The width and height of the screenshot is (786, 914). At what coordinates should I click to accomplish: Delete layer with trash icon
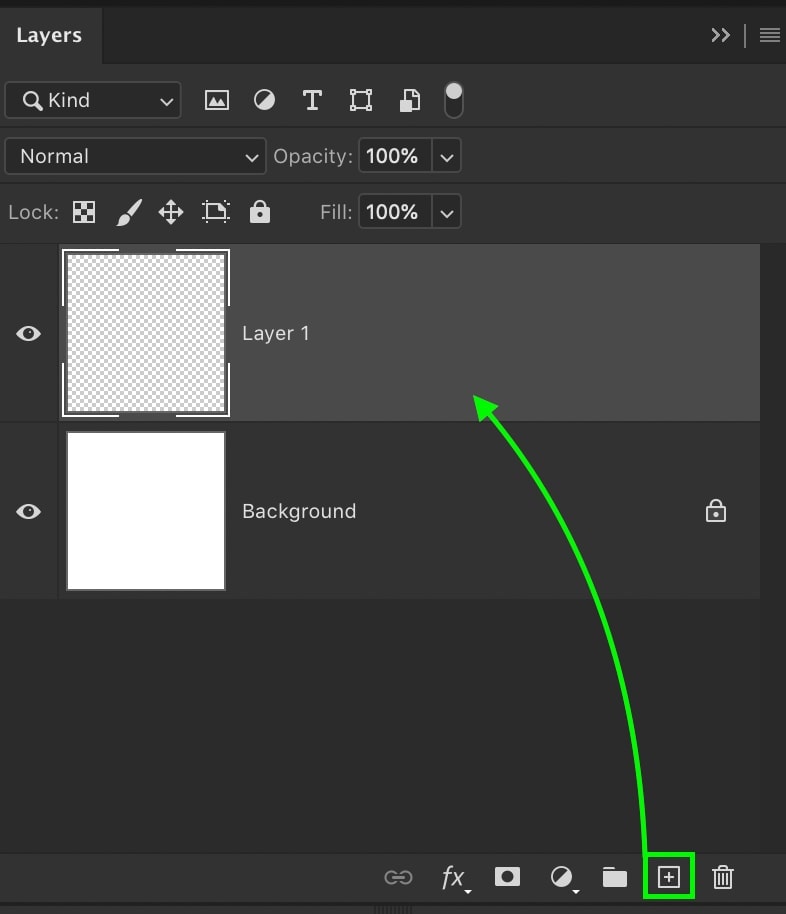(x=722, y=877)
